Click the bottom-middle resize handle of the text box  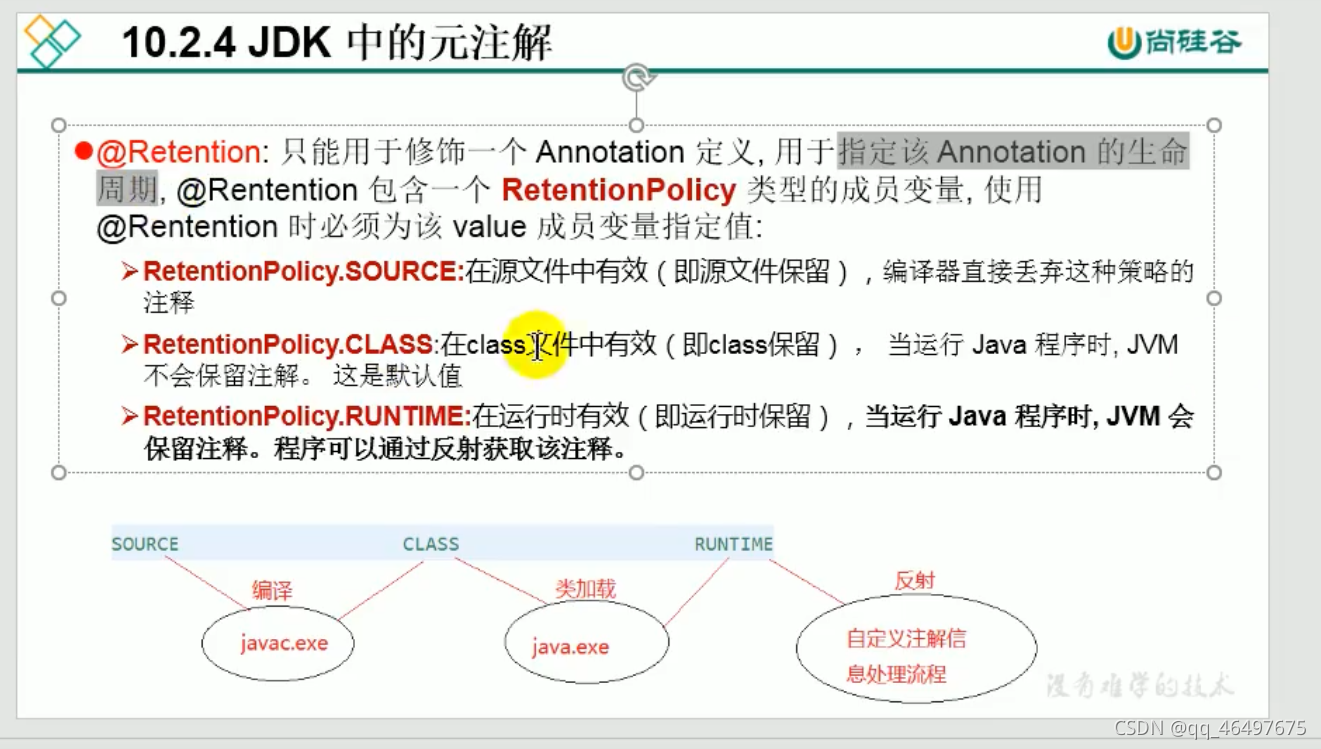click(636, 472)
